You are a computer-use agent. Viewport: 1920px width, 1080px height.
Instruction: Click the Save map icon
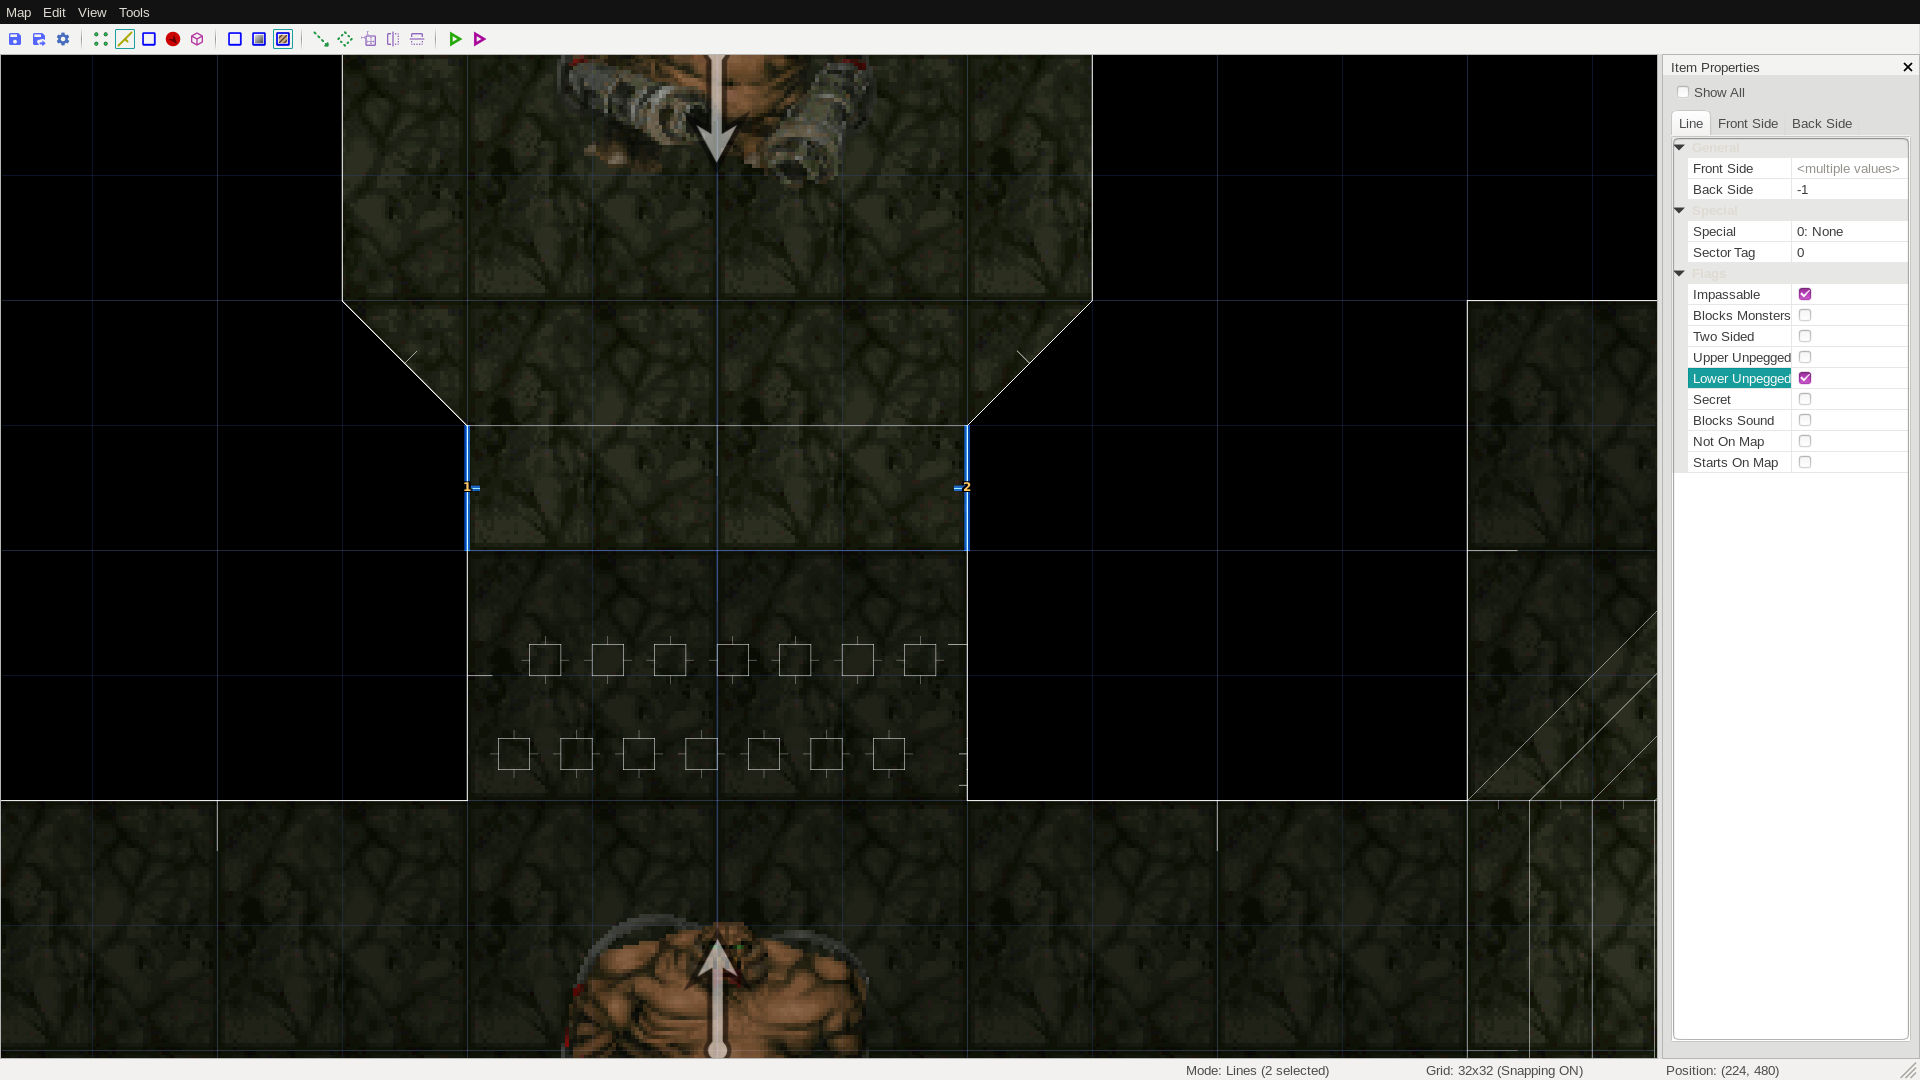click(15, 39)
